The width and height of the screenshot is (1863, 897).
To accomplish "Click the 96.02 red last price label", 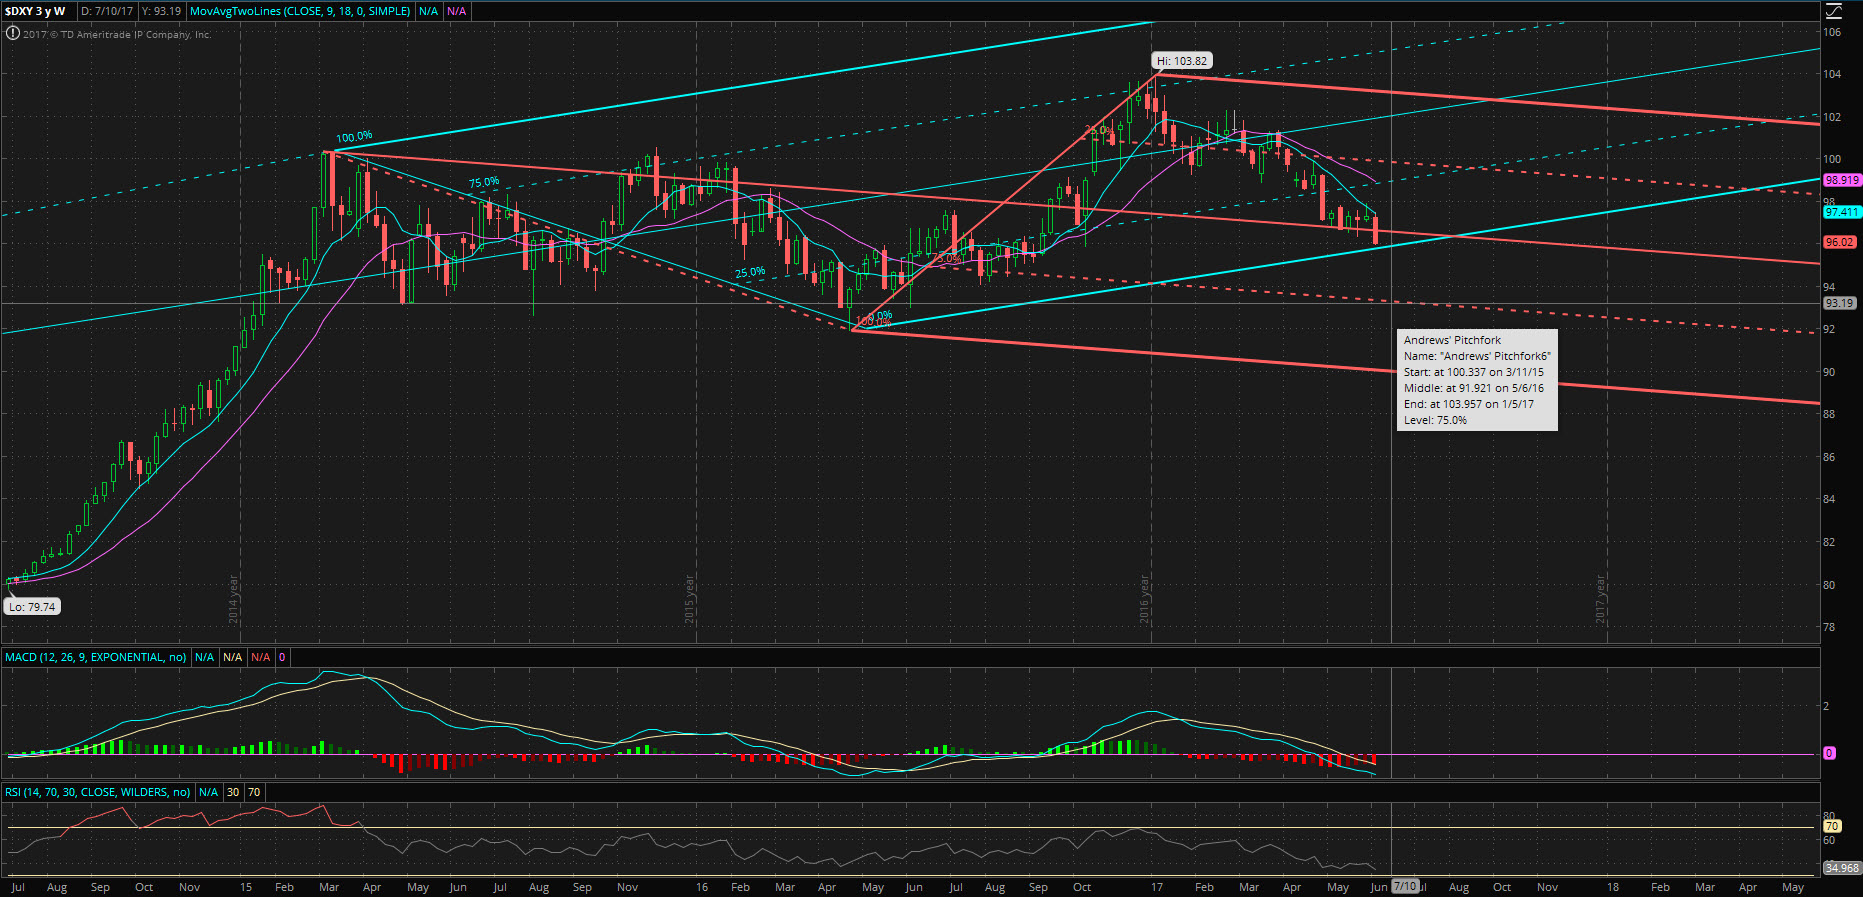I will 1839,242.
